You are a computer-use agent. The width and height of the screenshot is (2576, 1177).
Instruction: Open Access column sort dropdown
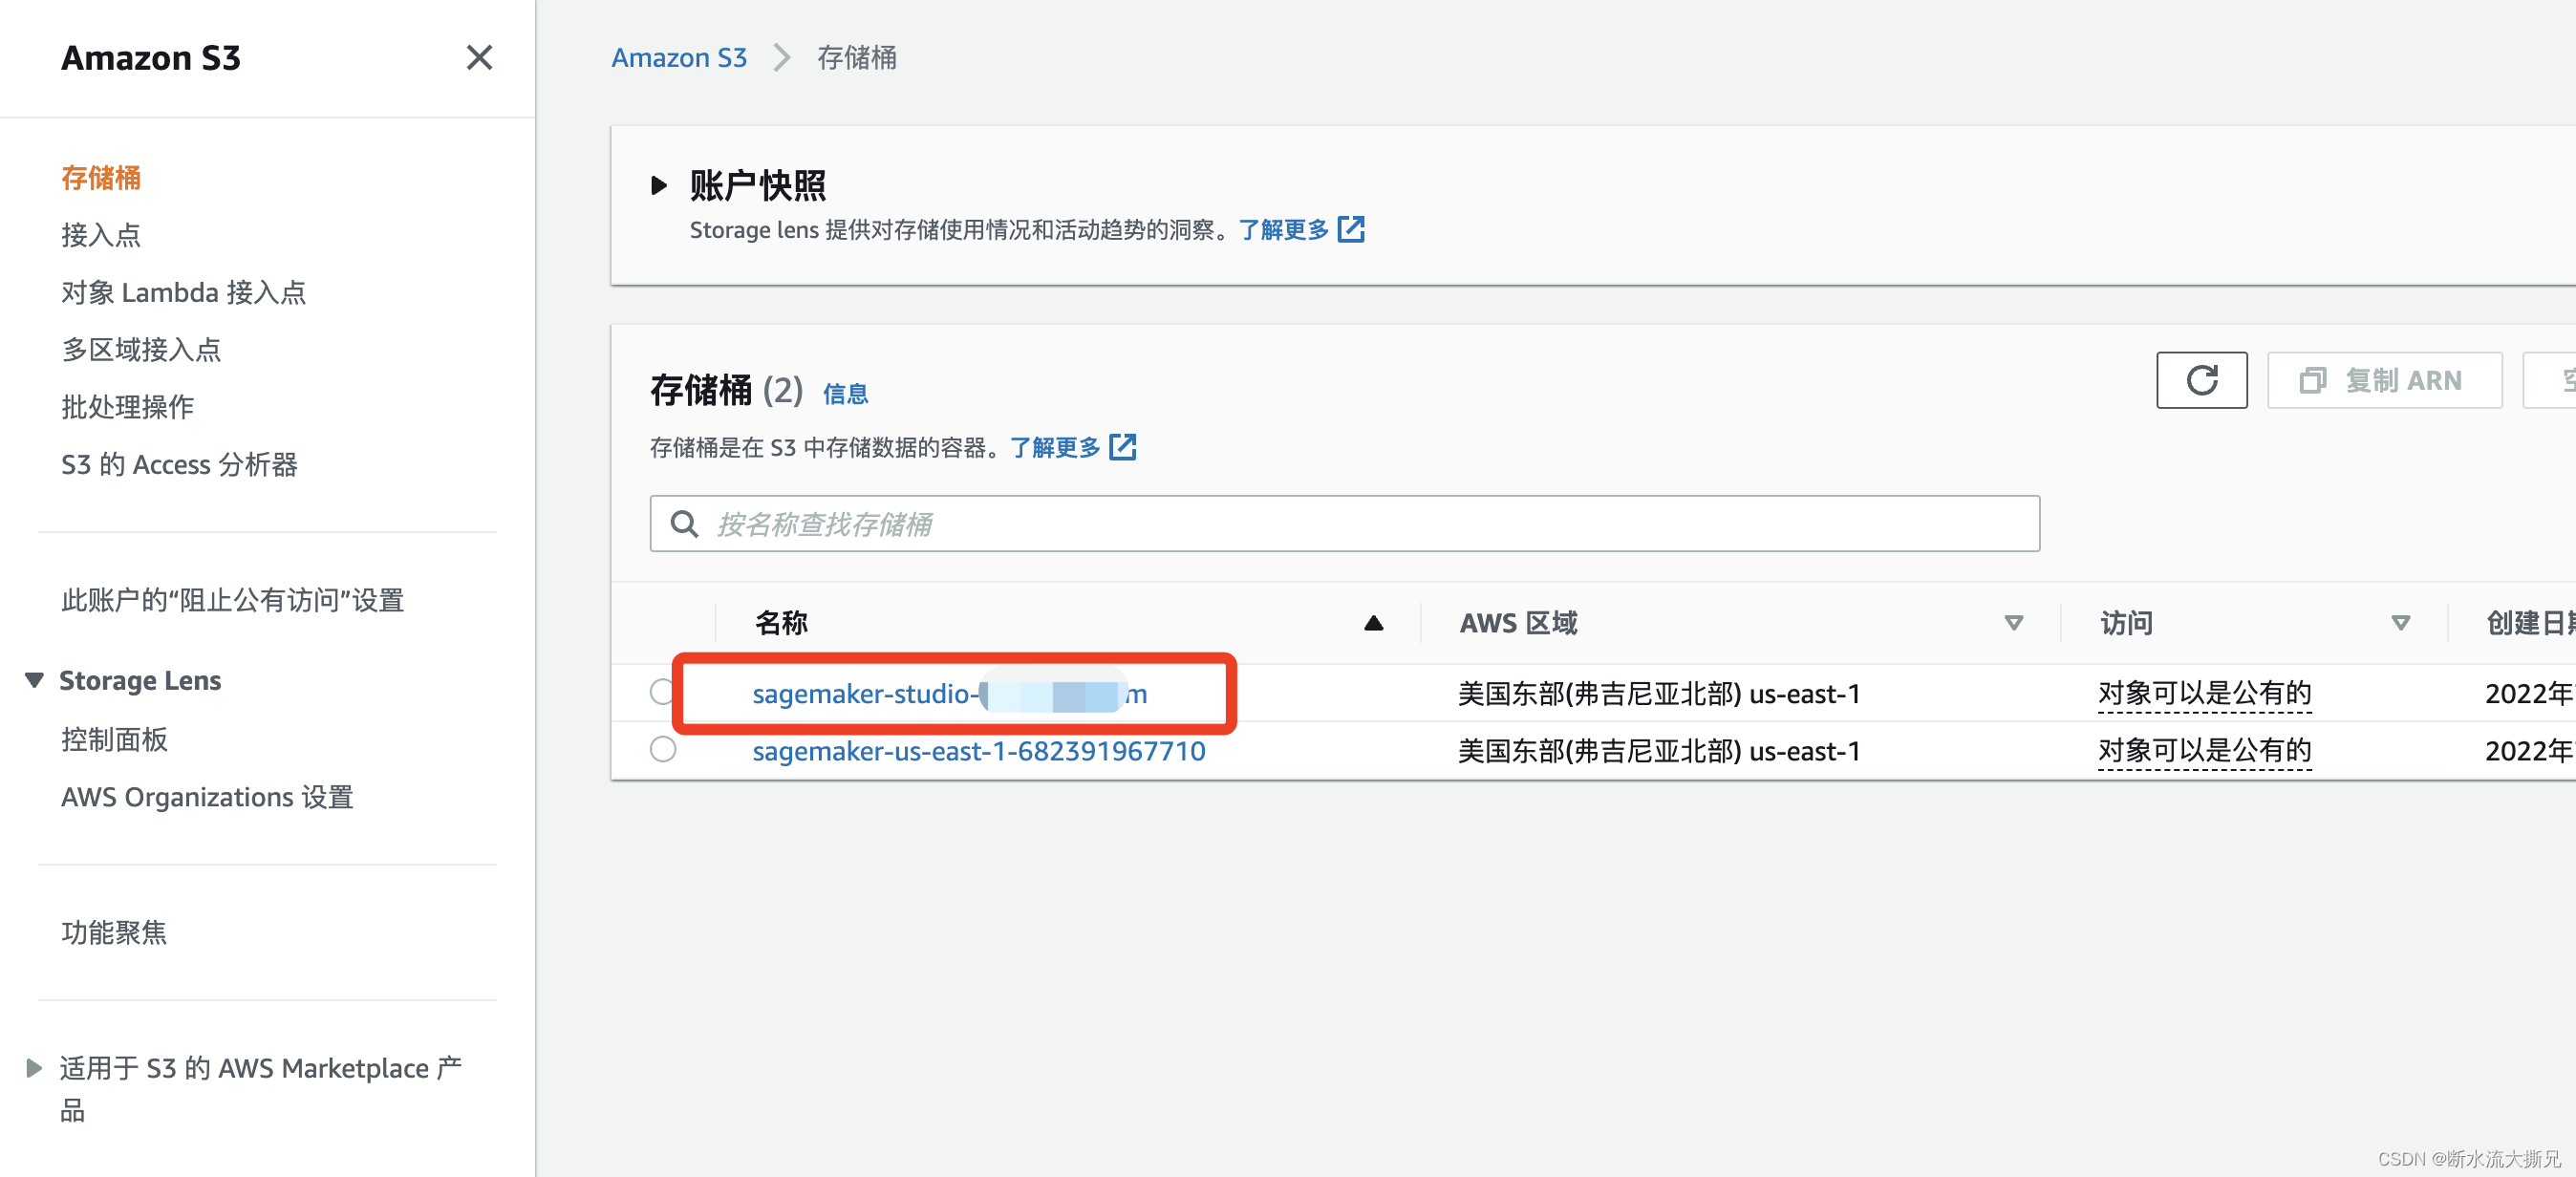(2400, 623)
